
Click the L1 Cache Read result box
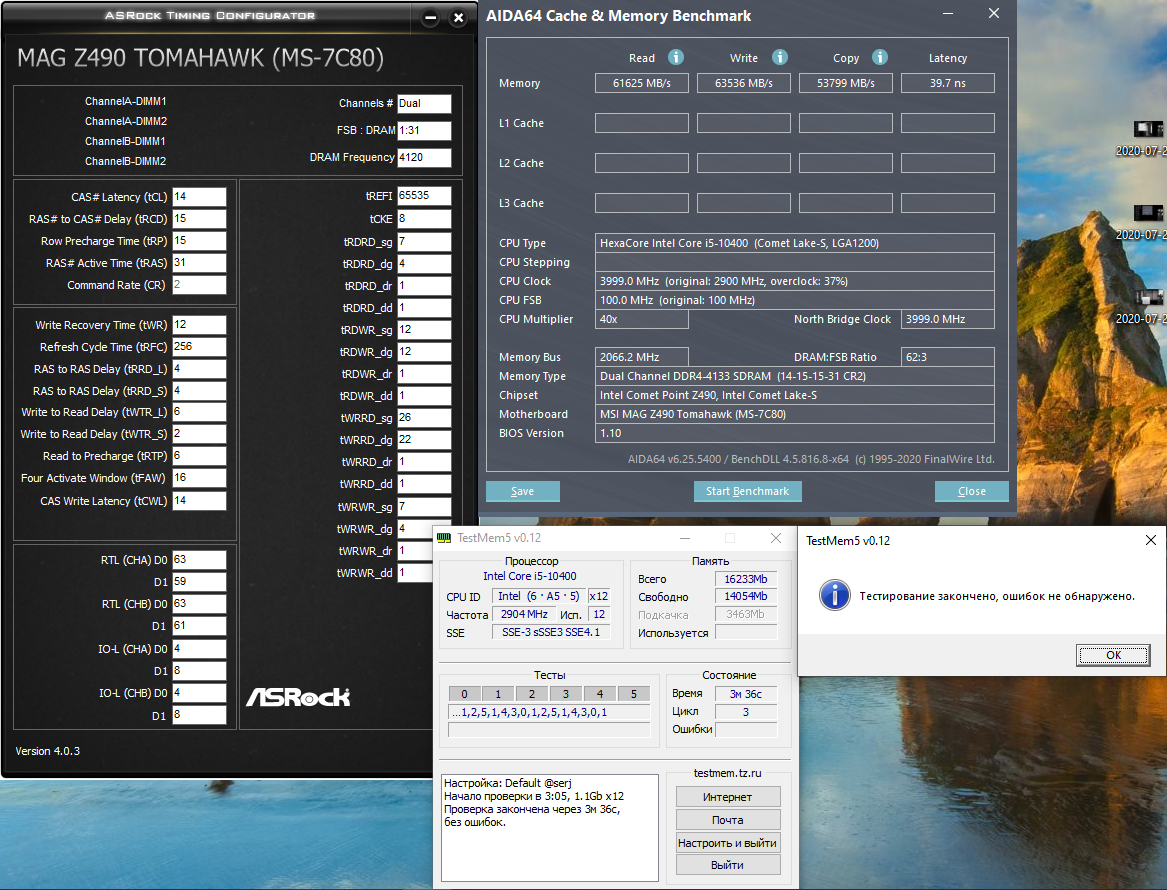point(642,123)
